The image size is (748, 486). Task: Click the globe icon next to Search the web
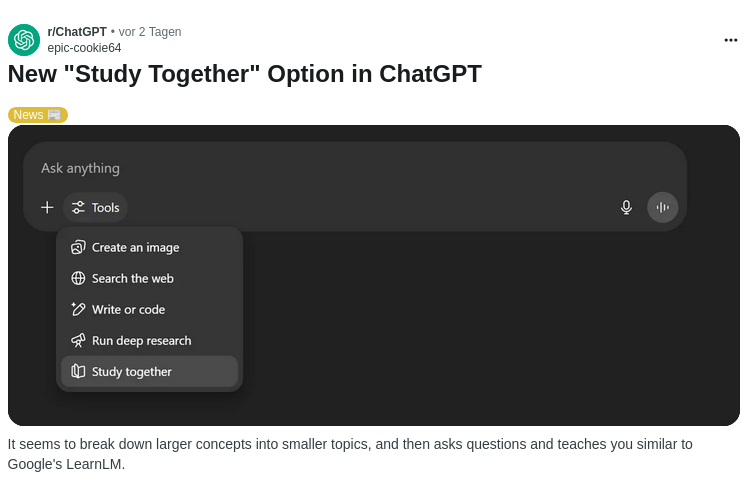click(78, 278)
